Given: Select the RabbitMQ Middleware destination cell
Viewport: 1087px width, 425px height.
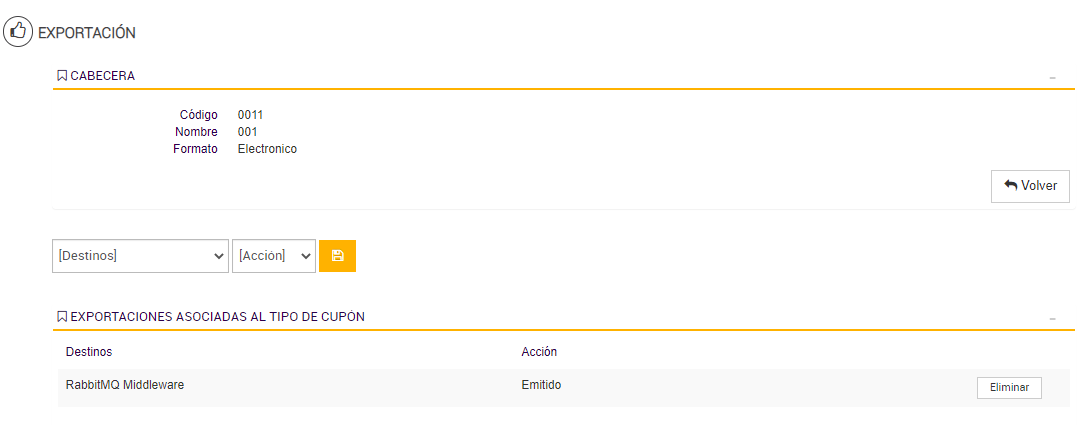Looking at the screenshot, I should click(x=125, y=385).
